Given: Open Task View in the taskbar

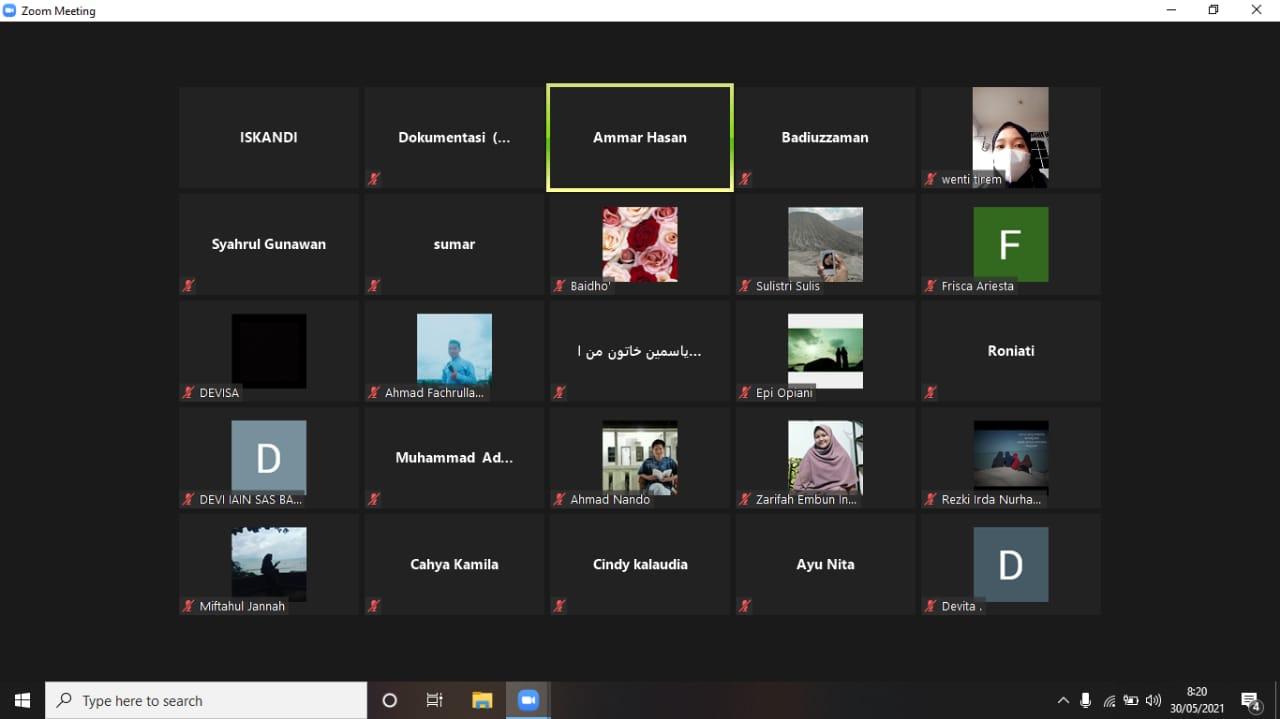Looking at the screenshot, I should tap(435, 700).
